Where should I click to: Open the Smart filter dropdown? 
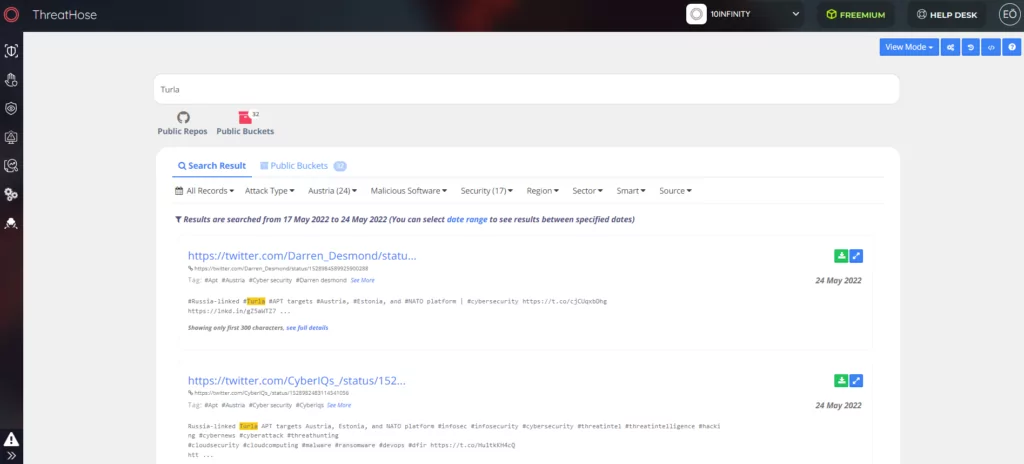coord(631,191)
